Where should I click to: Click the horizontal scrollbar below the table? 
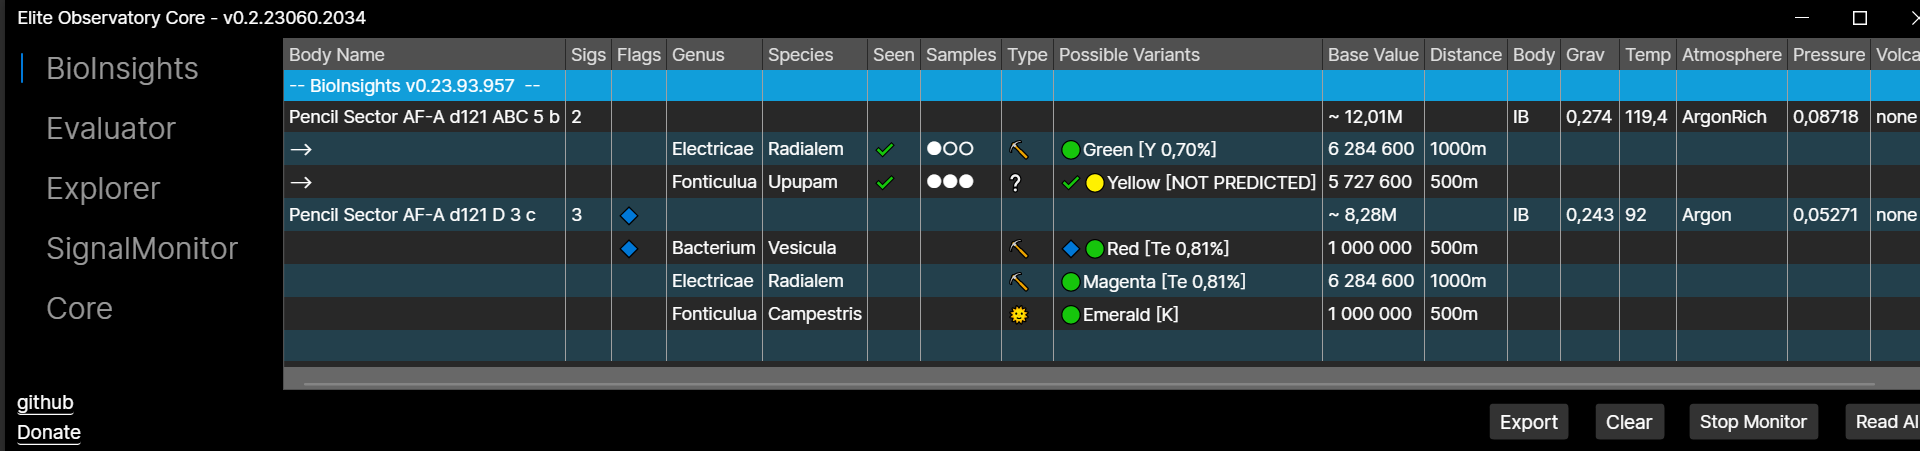(1088, 382)
